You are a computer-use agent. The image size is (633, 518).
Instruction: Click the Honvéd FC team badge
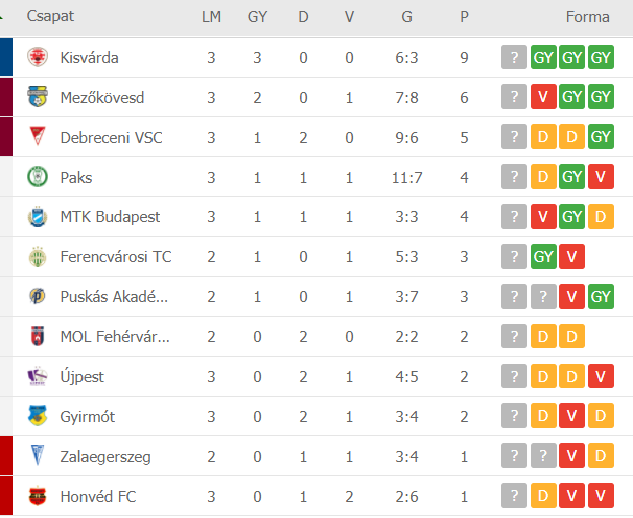(x=37, y=497)
